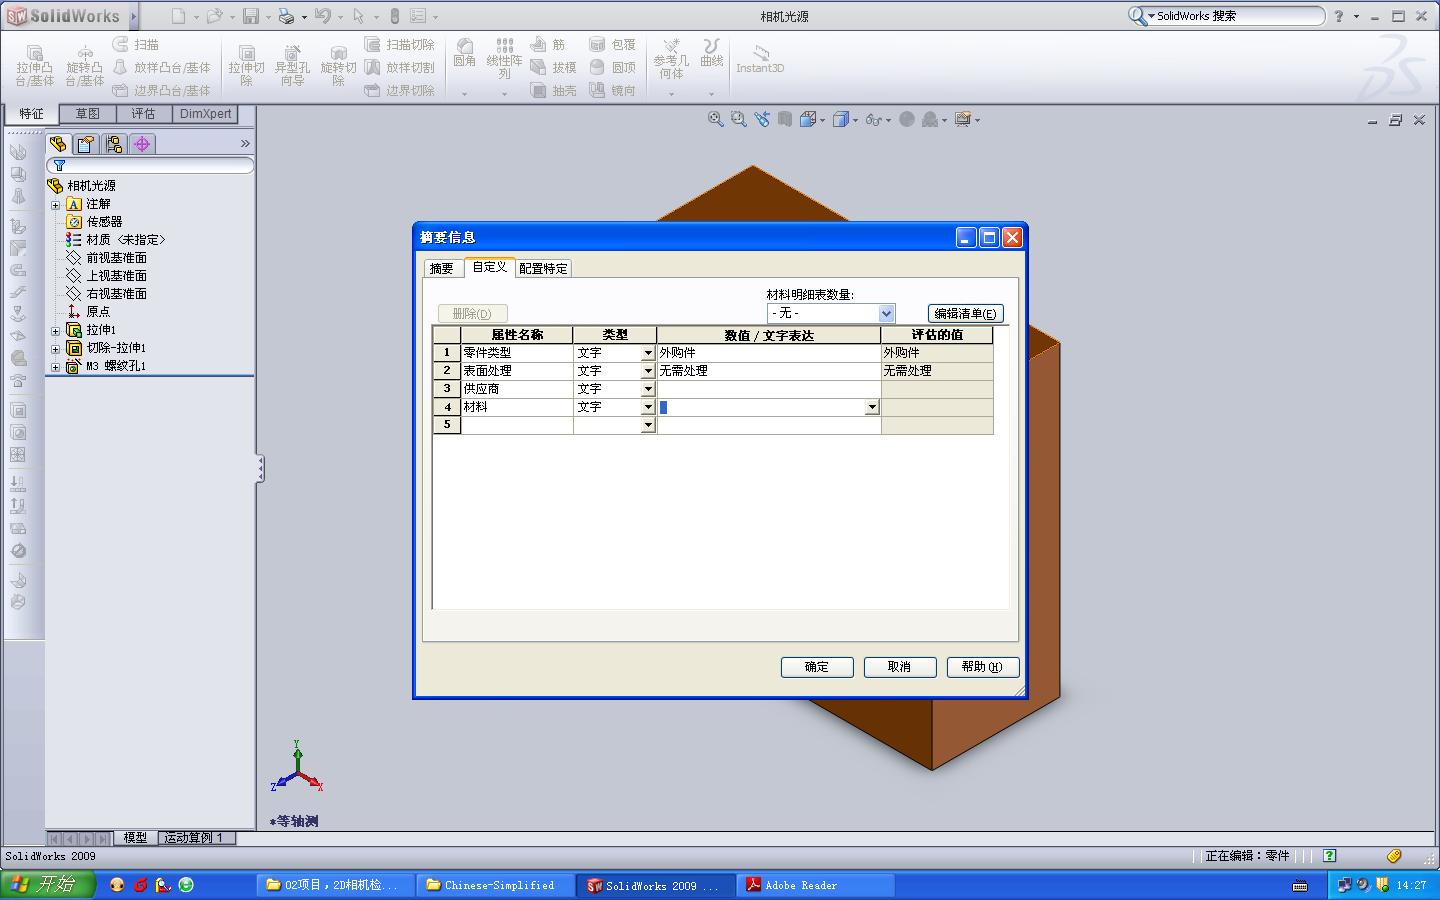The width and height of the screenshot is (1440, 900).
Task: Click the Hole Wizard (异型孔向导) tool
Action: click(292, 65)
